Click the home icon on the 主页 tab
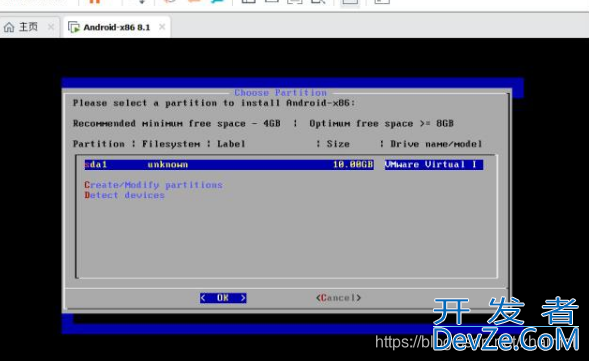 pyautogui.click(x=9, y=27)
